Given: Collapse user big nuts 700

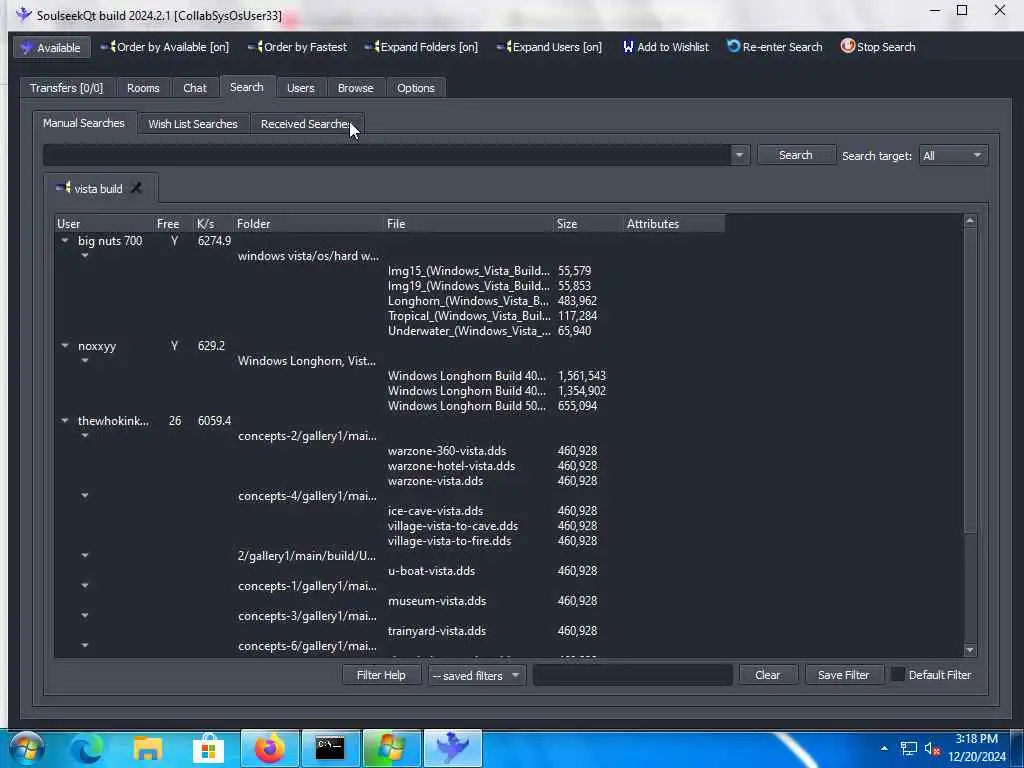Looking at the screenshot, I should pos(65,241).
